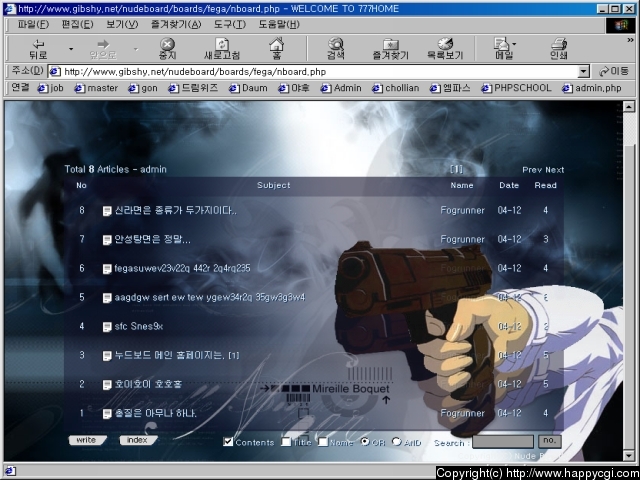Click the Back arrow toolbar icon
Image resolution: width=640 pixels, height=480 pixels.
click(x=38, y=44)
